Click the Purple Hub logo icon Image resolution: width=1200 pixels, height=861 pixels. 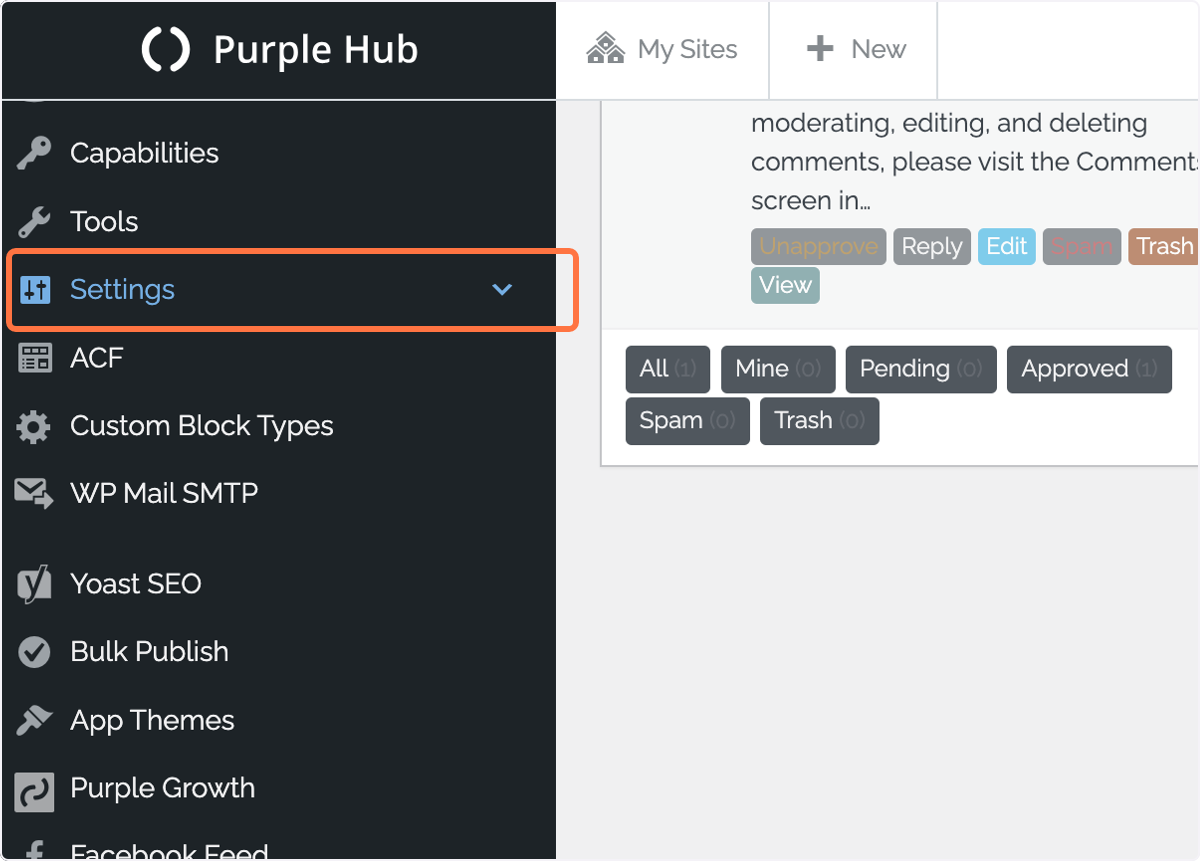pyautogui.click(x=165, y=49)
